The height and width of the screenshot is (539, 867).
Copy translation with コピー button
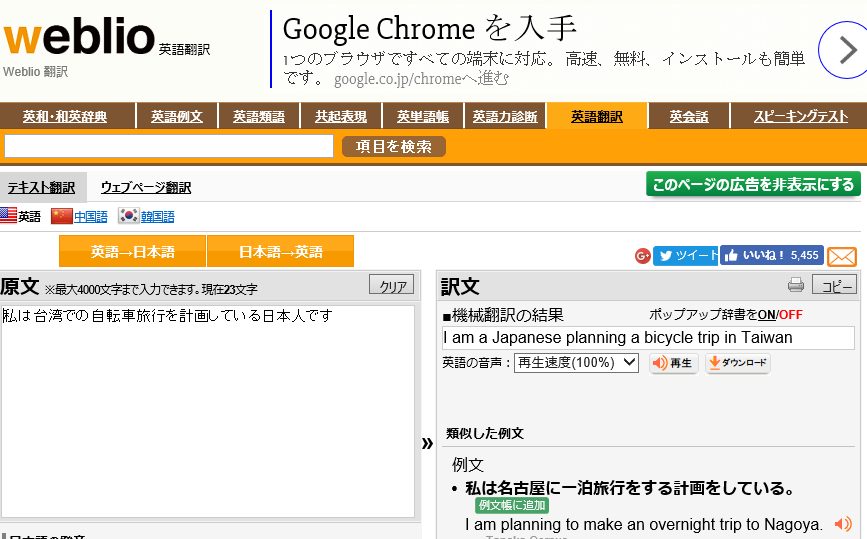pos(834,285)
